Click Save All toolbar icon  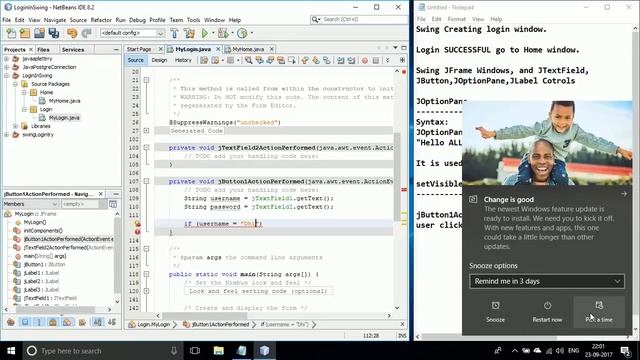click(x=53, y=33)
